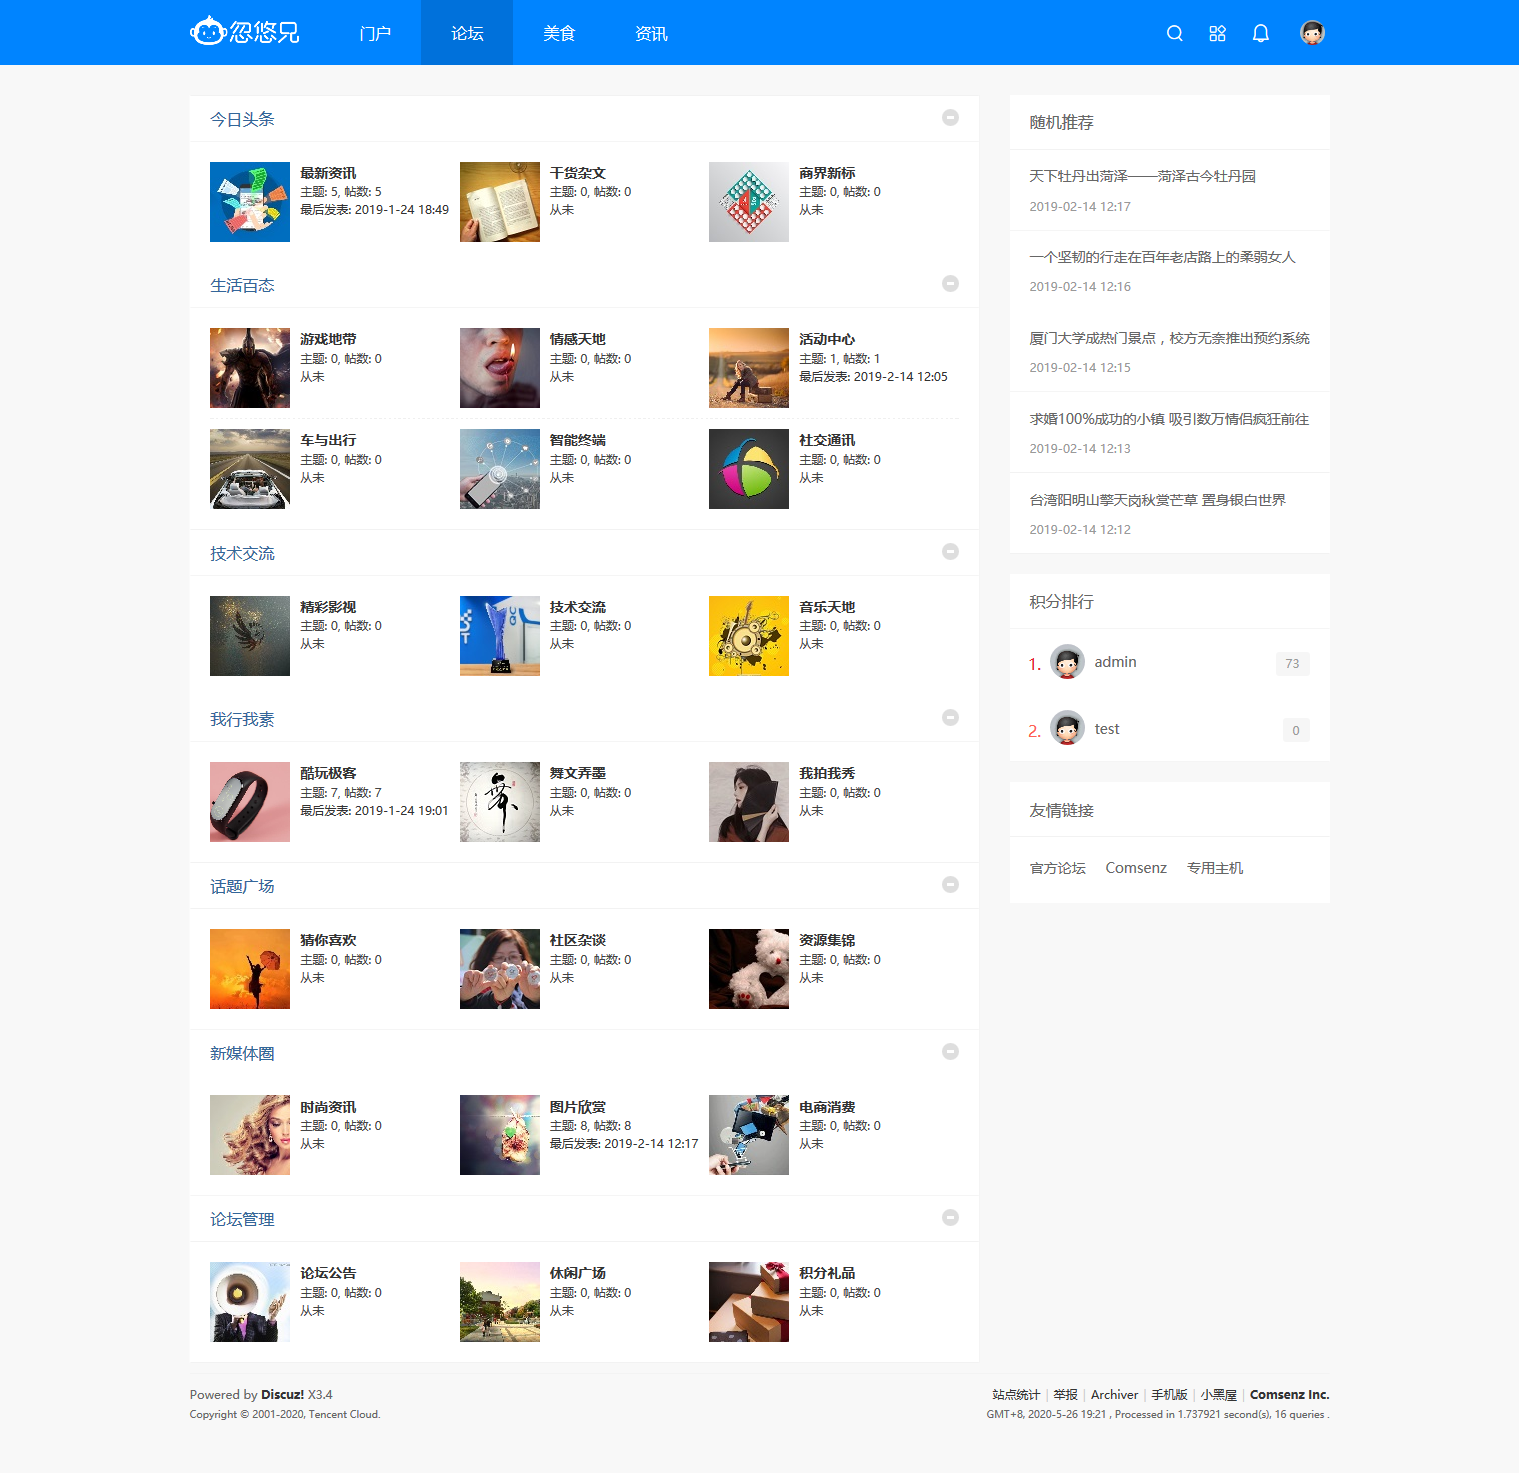Open the Comsenz friend link
The image size is (1519, 1473).
click(1136, 868)
